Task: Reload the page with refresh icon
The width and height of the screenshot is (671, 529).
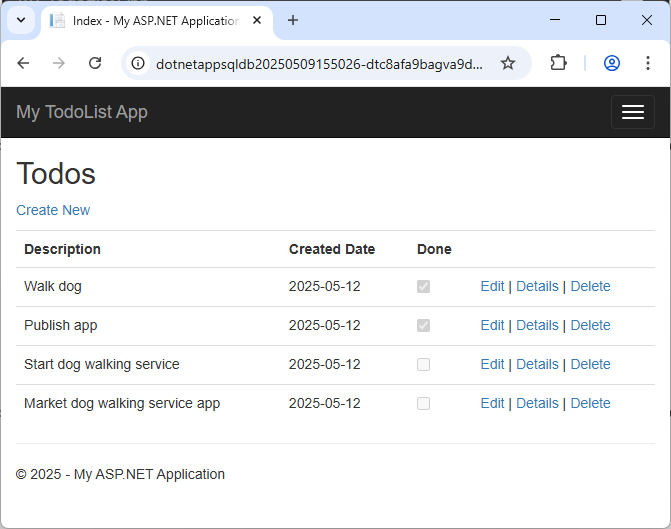Action: click(95, 63)
